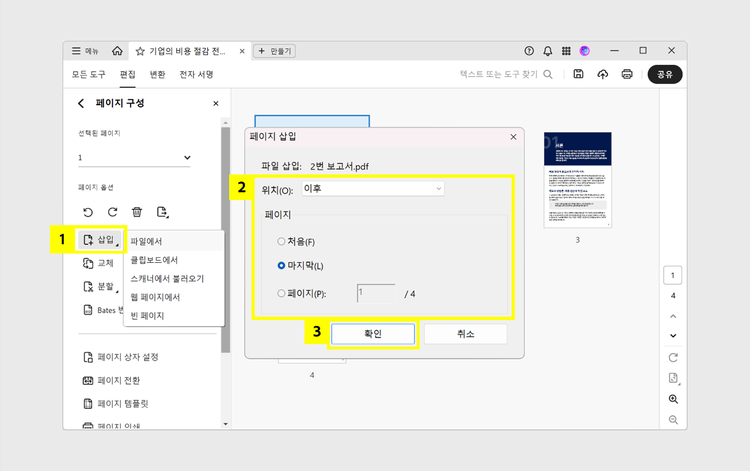Switch to 편집 tab

(128, 74)
